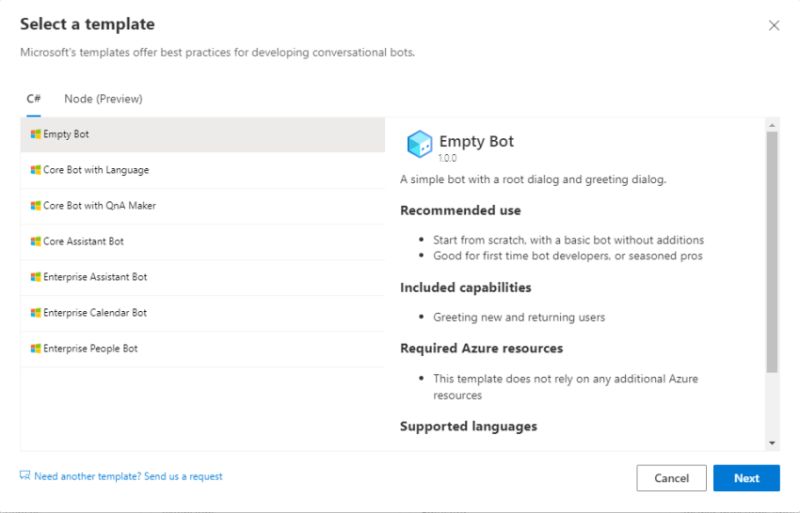The width and height of the screenshot is (800, 513).
Task: Click the scroll up arrow in details pane
Action: [x=772, y=125]
